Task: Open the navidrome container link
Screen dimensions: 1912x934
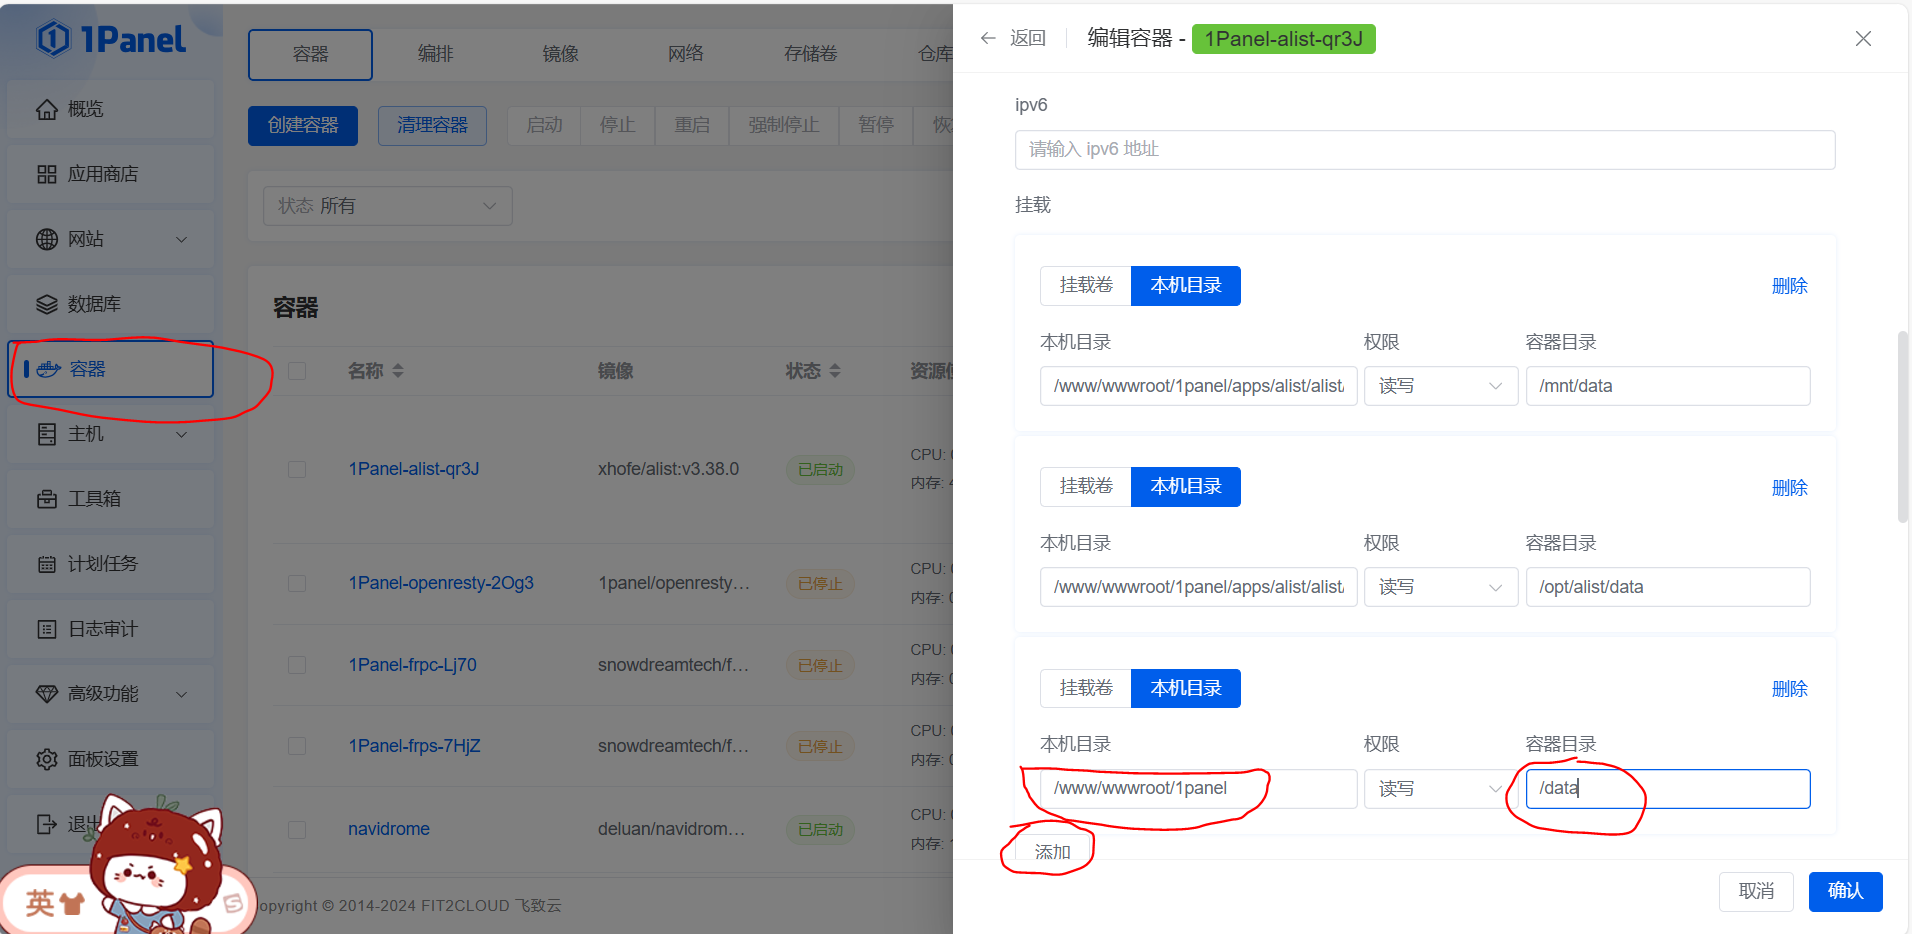Action: tap(389, 829)
